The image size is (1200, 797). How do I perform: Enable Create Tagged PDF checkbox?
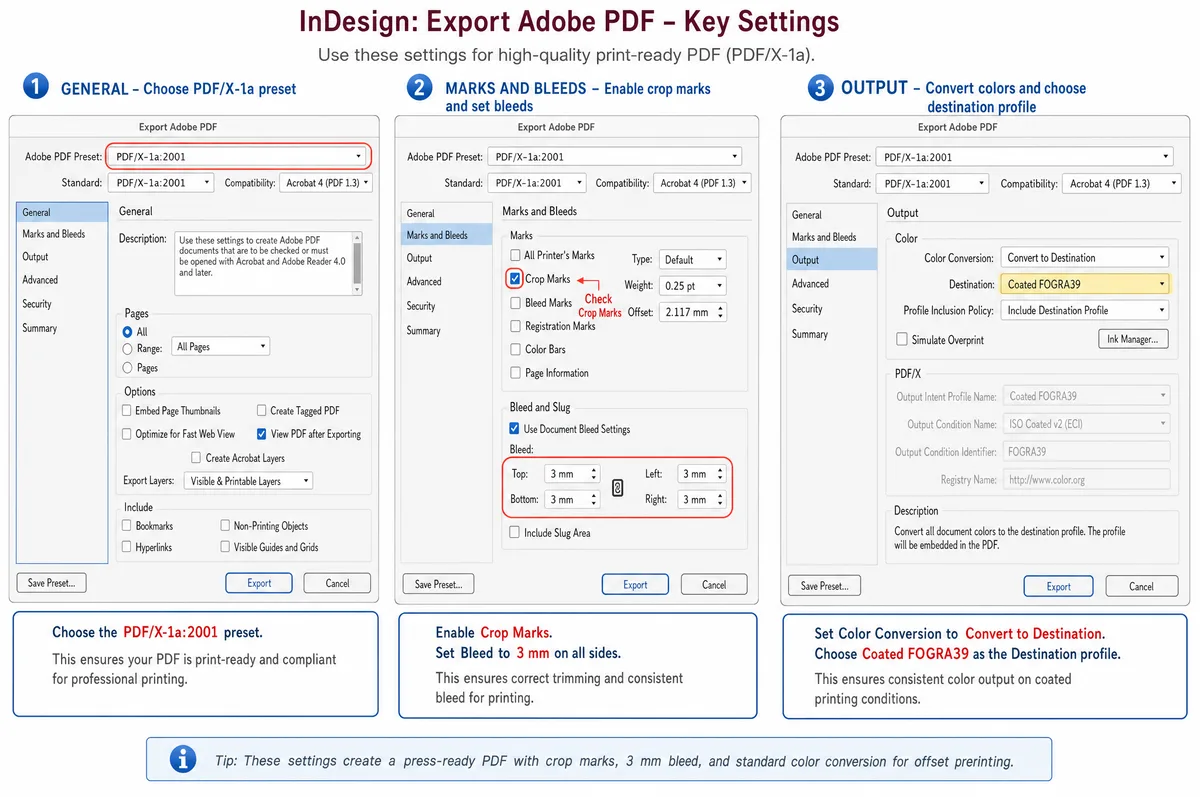pyautogui.click(x=262, y=411)
